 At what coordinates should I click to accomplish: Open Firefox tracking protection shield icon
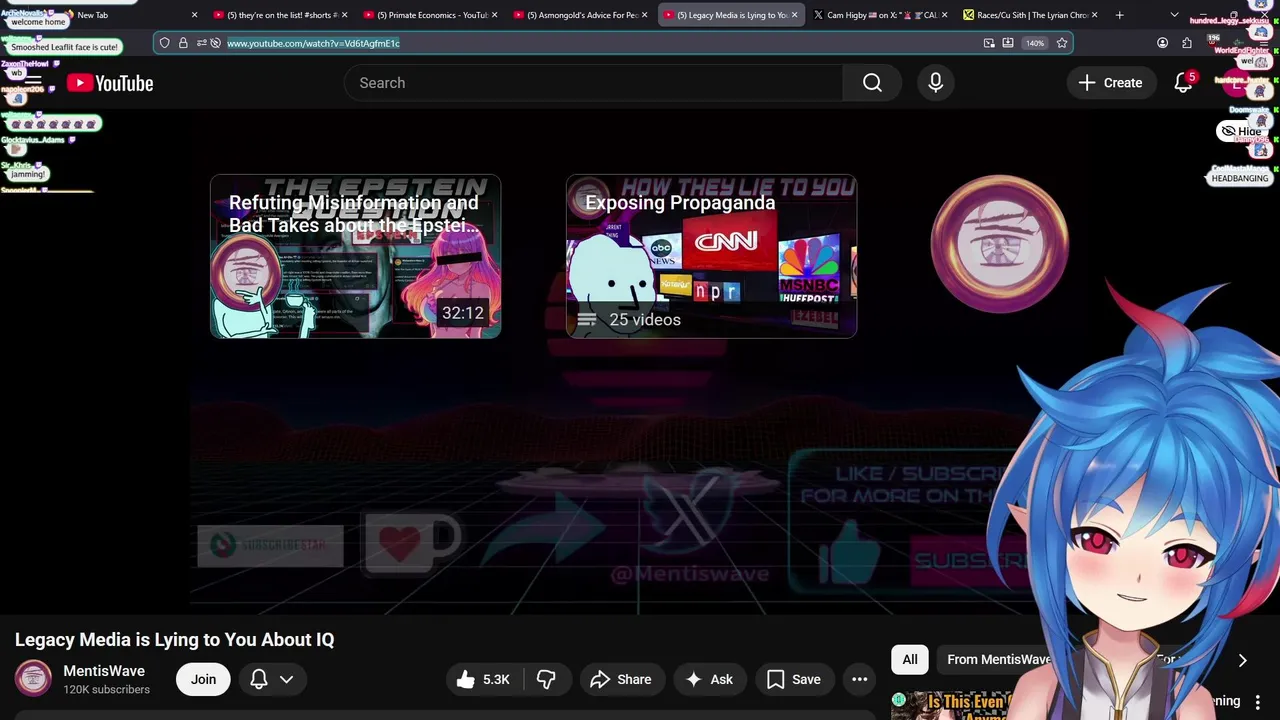click(165, 43)
